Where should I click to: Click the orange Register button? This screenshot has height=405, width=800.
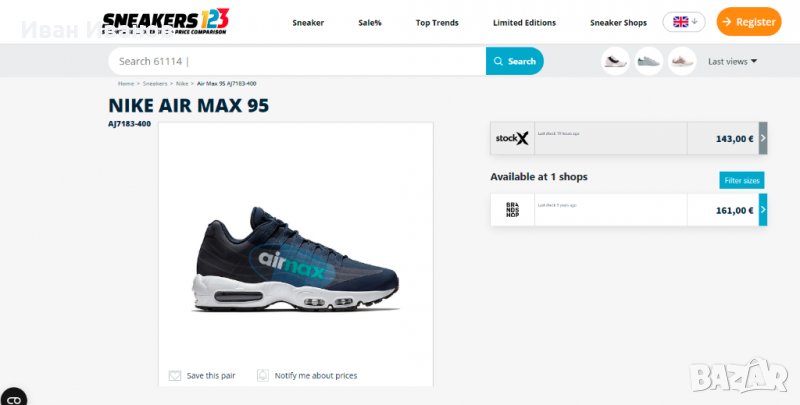point(749,21)
